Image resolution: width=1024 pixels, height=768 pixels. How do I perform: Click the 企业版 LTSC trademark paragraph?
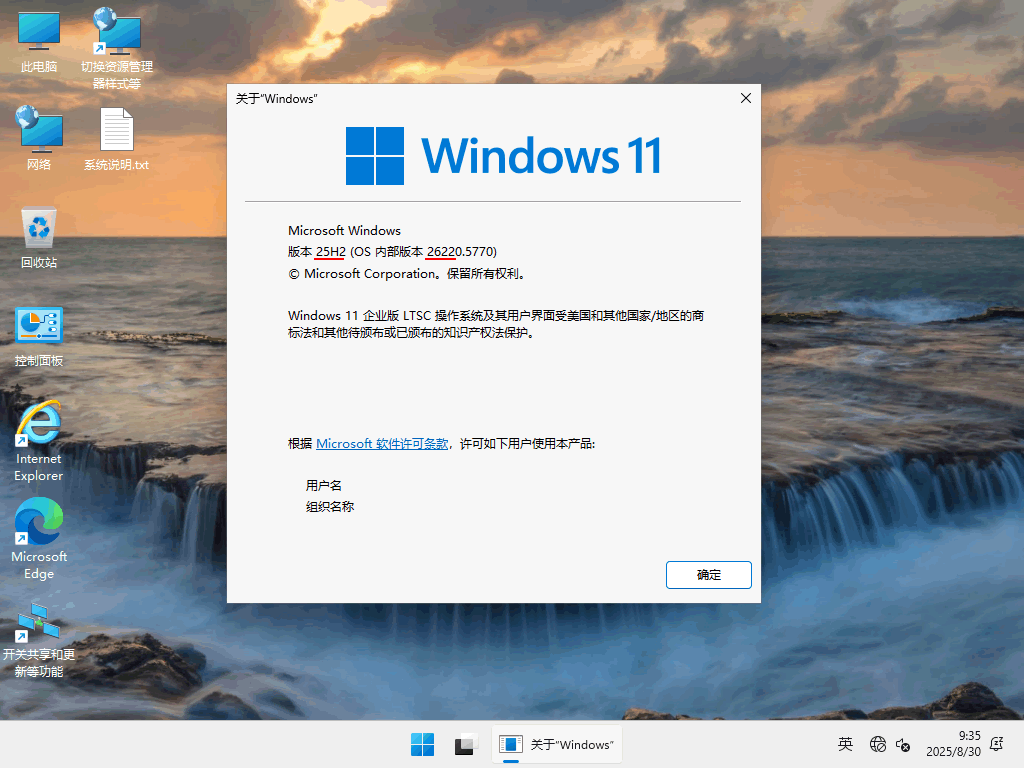pos(496,324)
